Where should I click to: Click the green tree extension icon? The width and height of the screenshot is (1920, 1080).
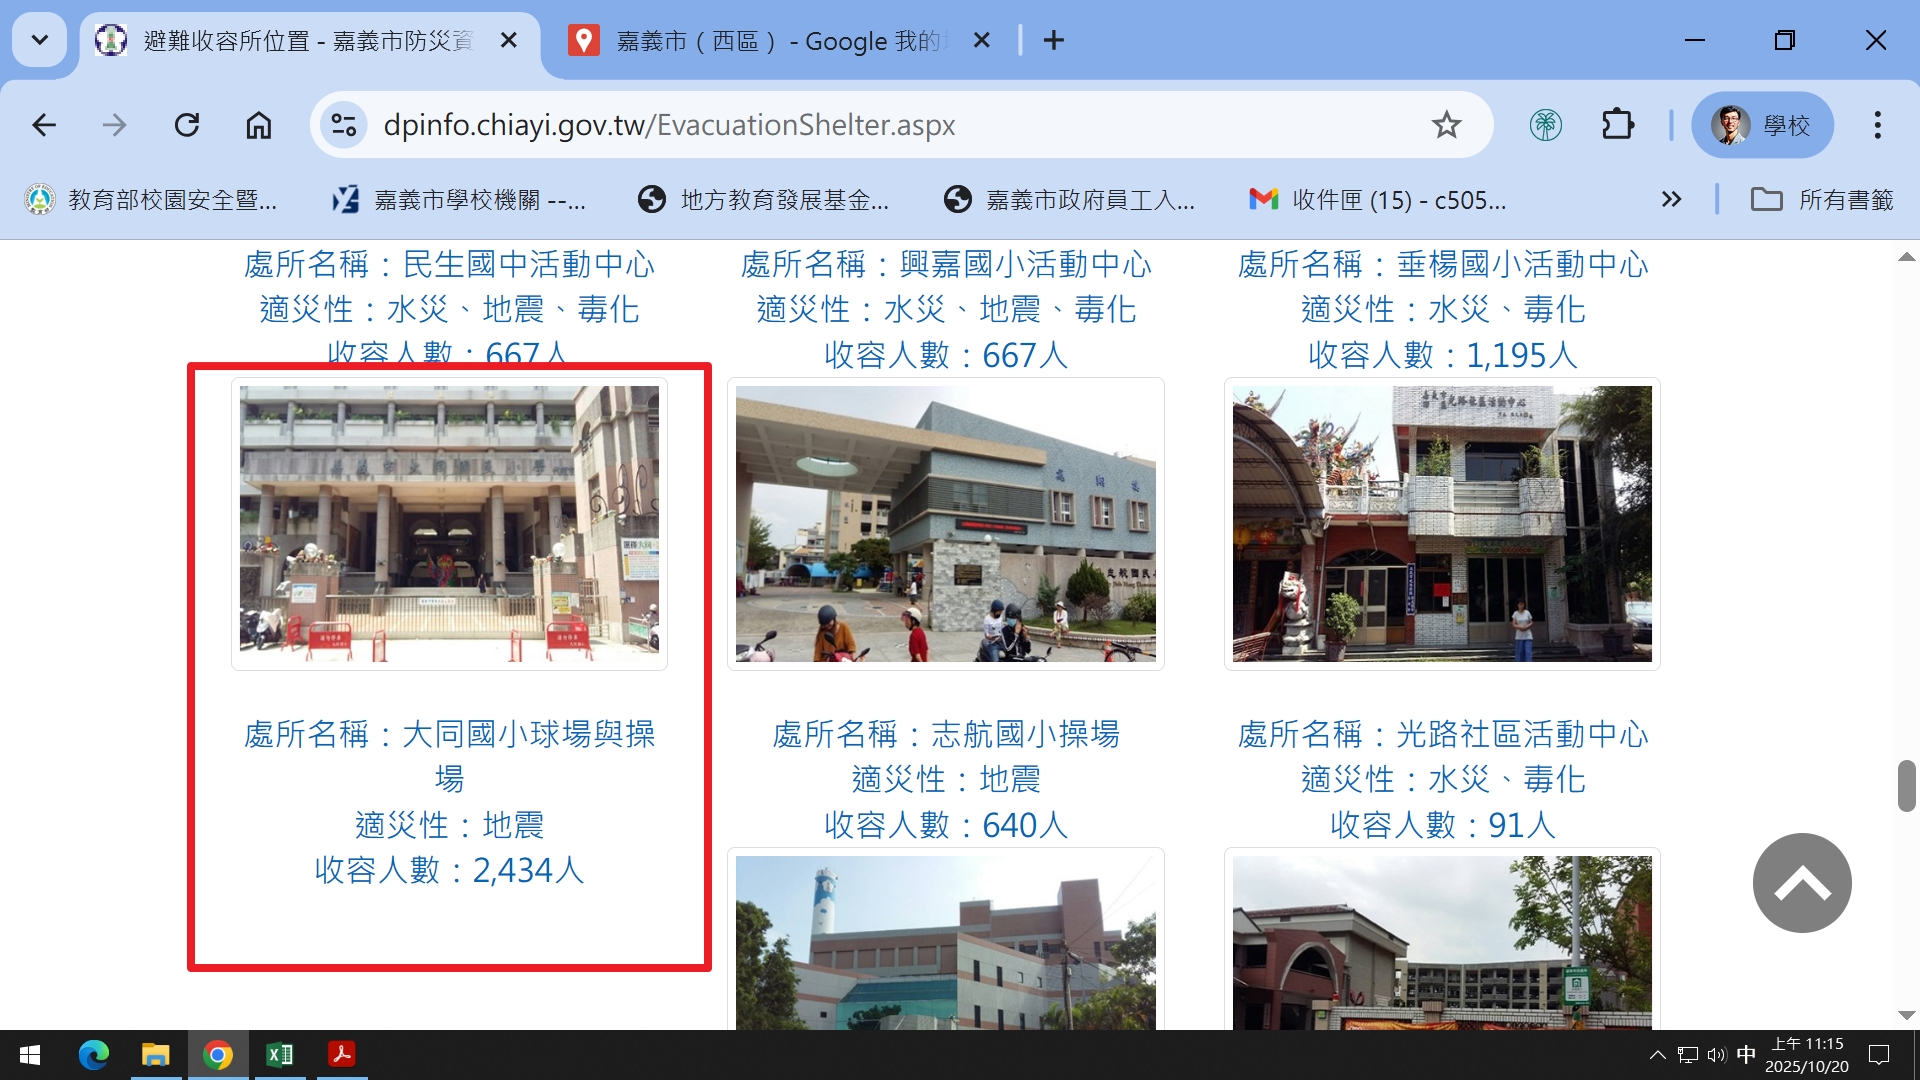click(1545, 125)
